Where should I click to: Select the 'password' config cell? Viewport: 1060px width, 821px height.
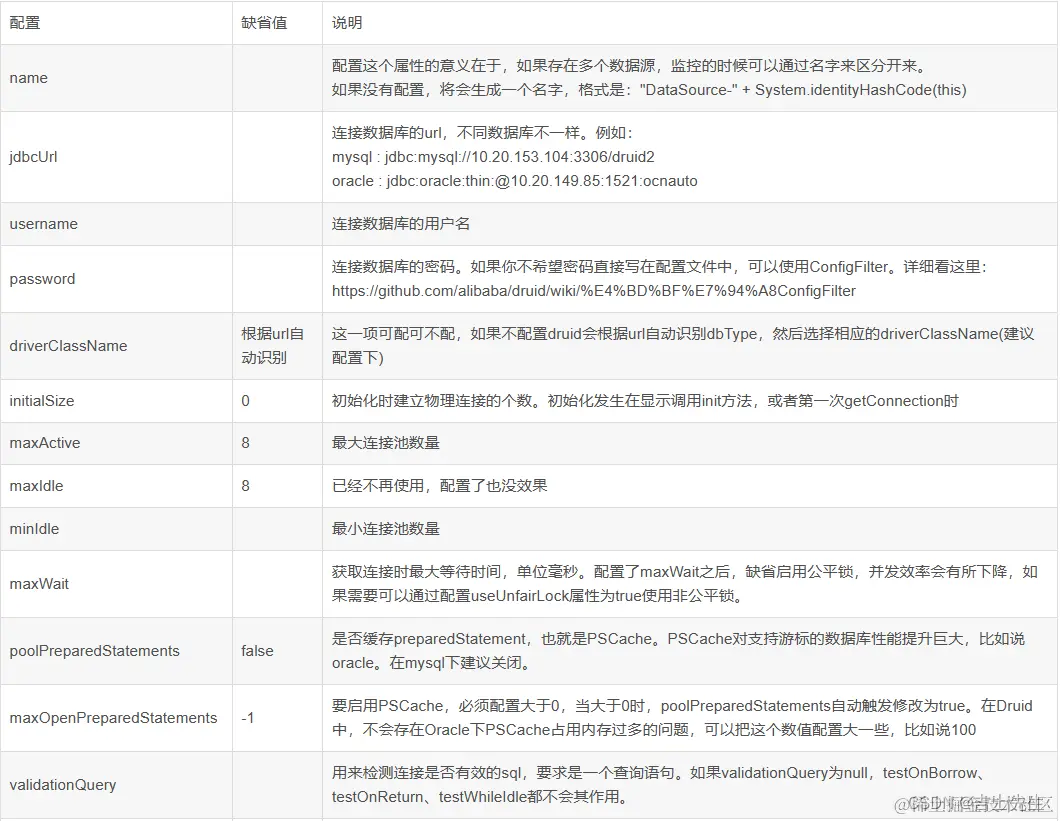(116, 279)
